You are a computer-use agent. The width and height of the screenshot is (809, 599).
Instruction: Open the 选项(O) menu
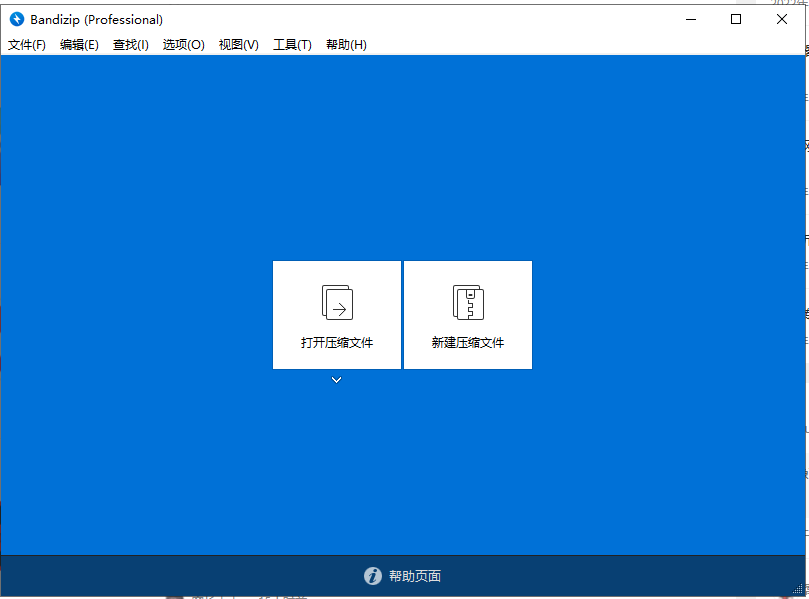tap(184, 45)
